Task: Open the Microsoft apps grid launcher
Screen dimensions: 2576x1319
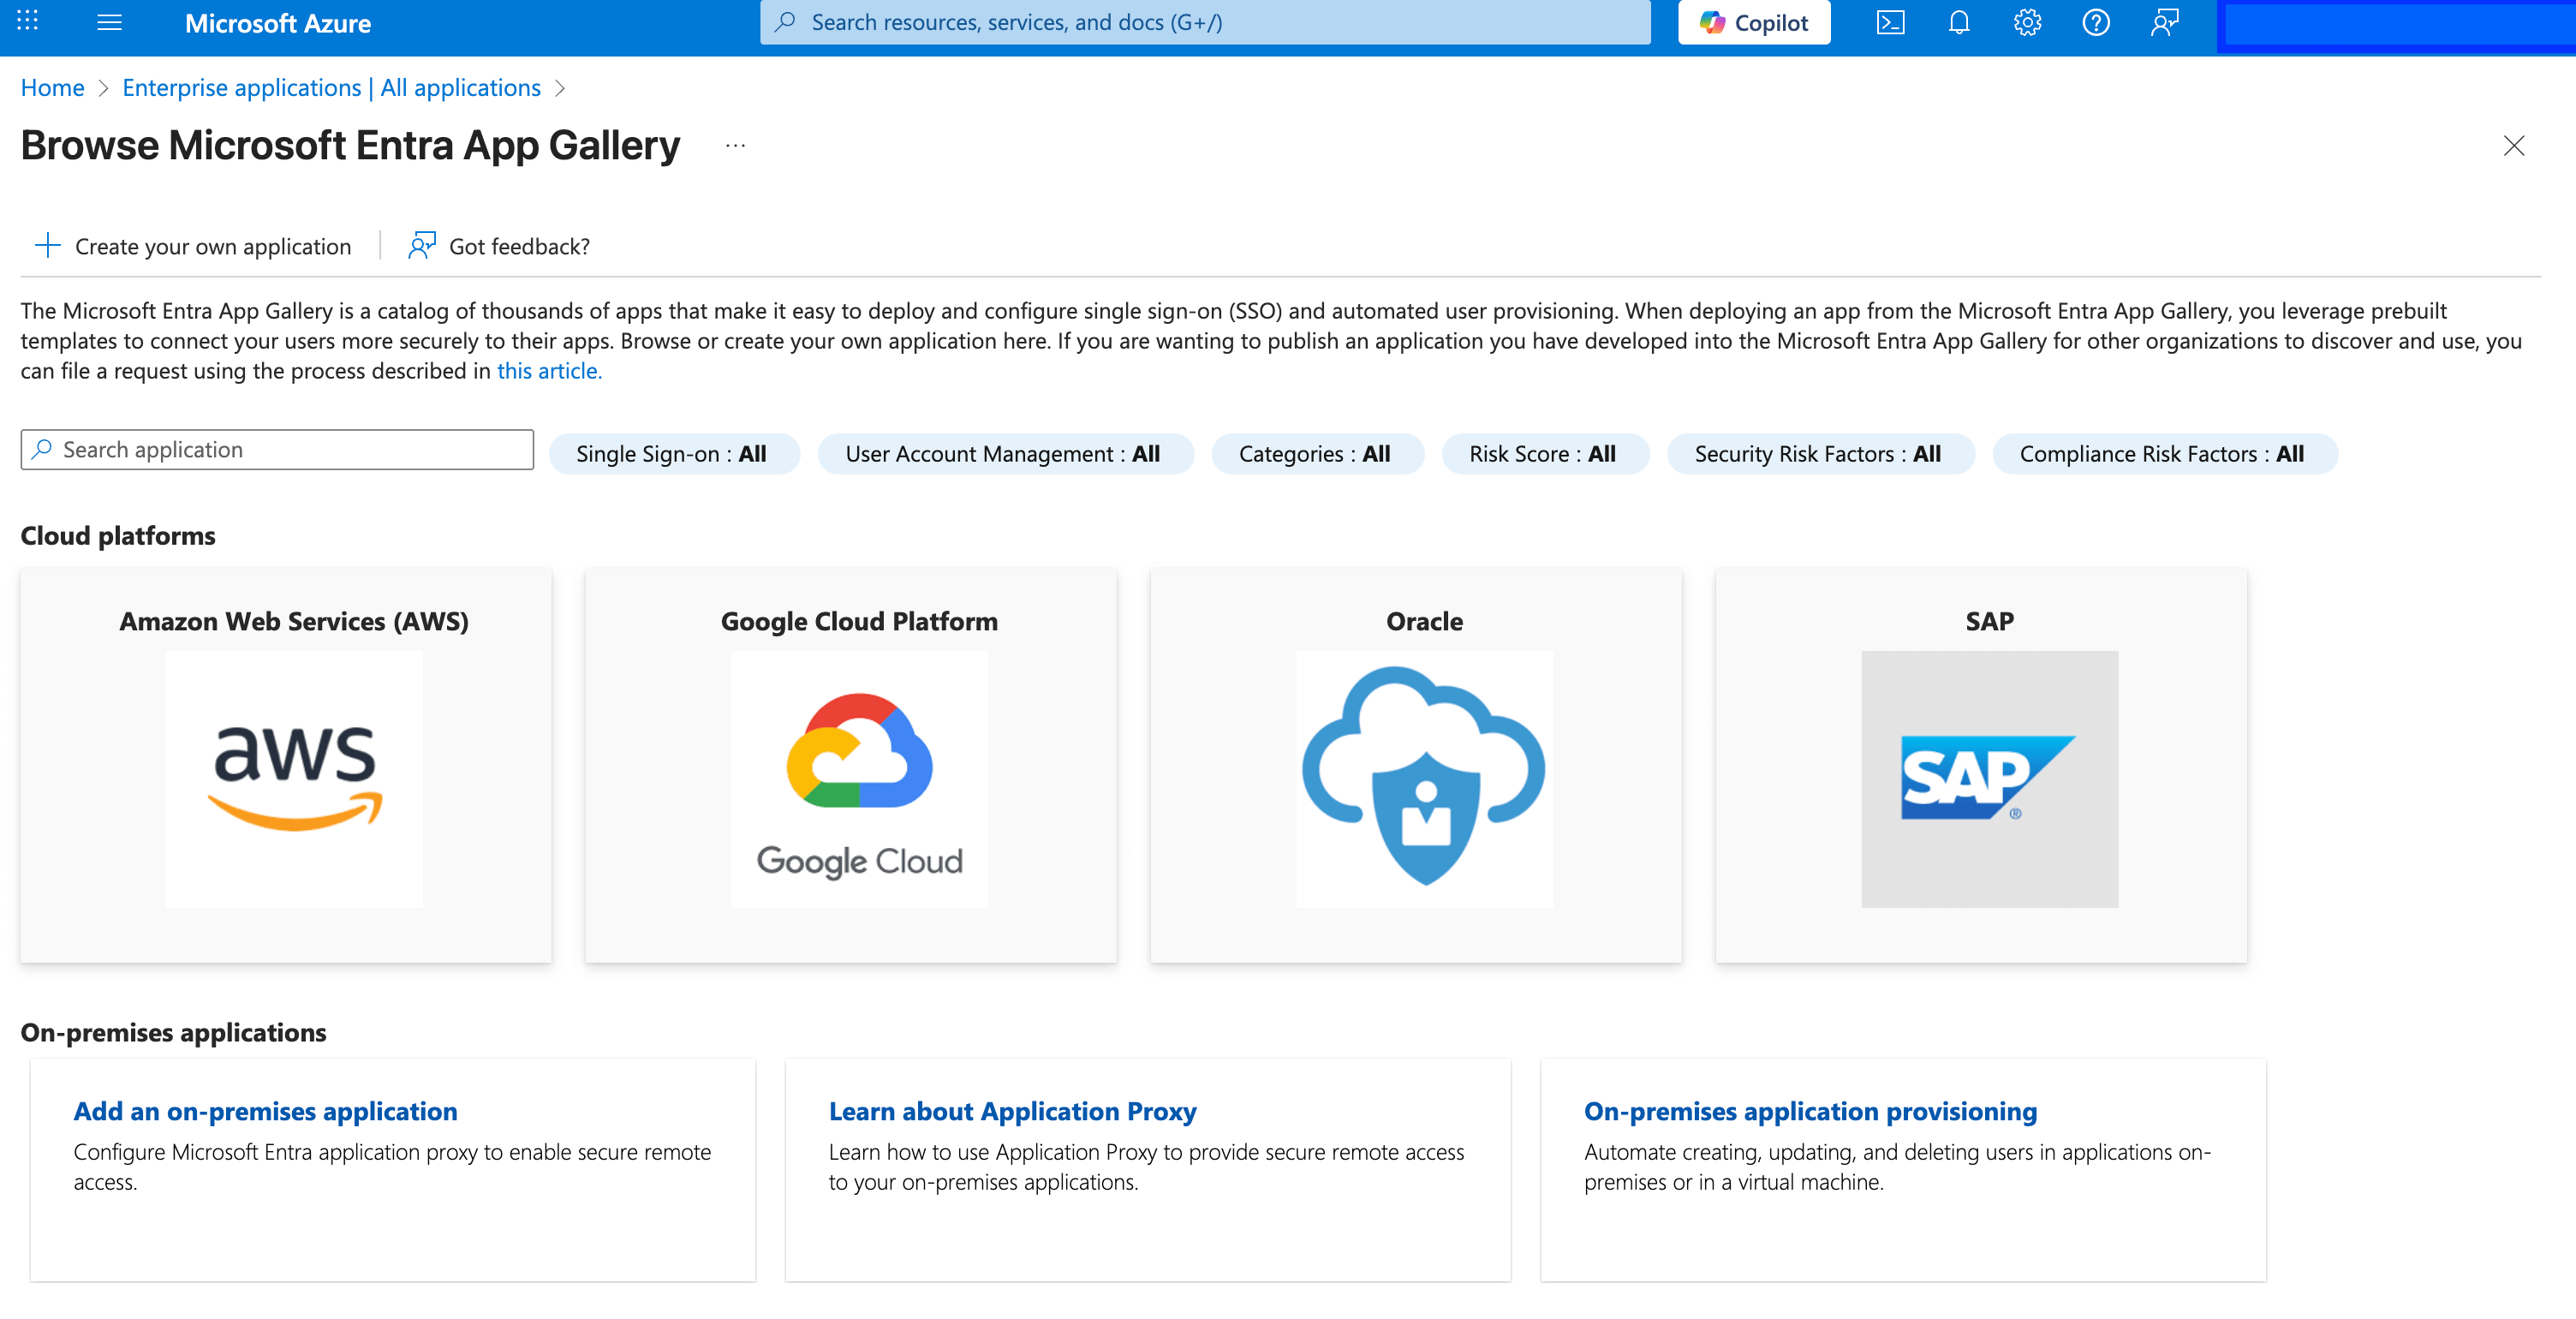Action: point(28,23)
